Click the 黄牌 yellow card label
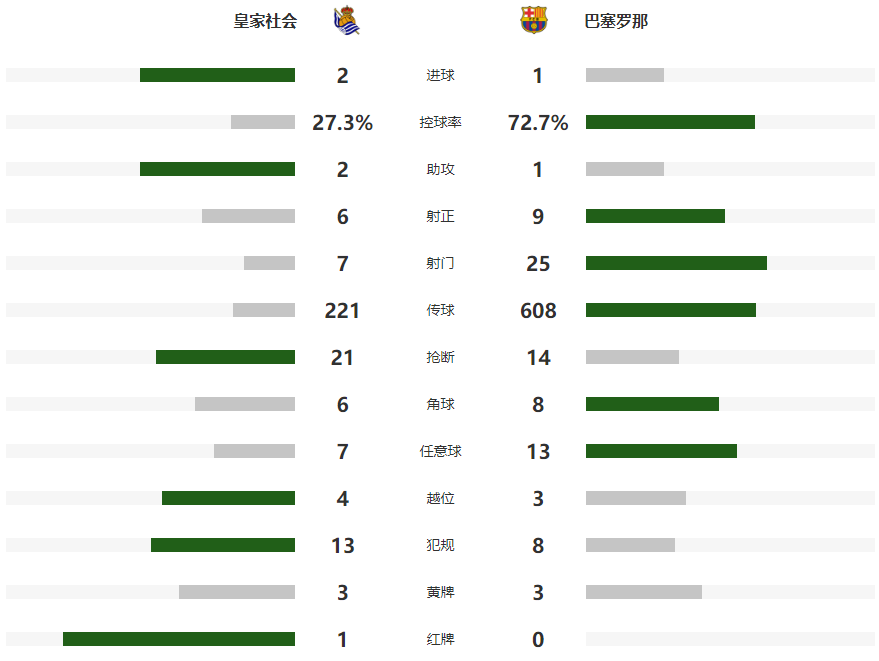The height and width of the screenshot is (661, 879). (x=440, y=593)
